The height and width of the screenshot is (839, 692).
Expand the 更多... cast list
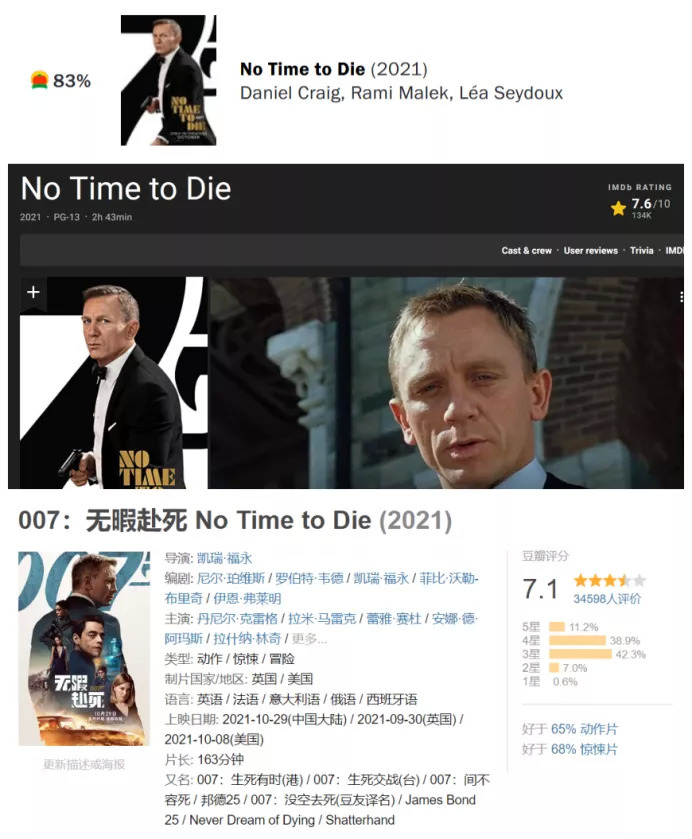point(309,639)
